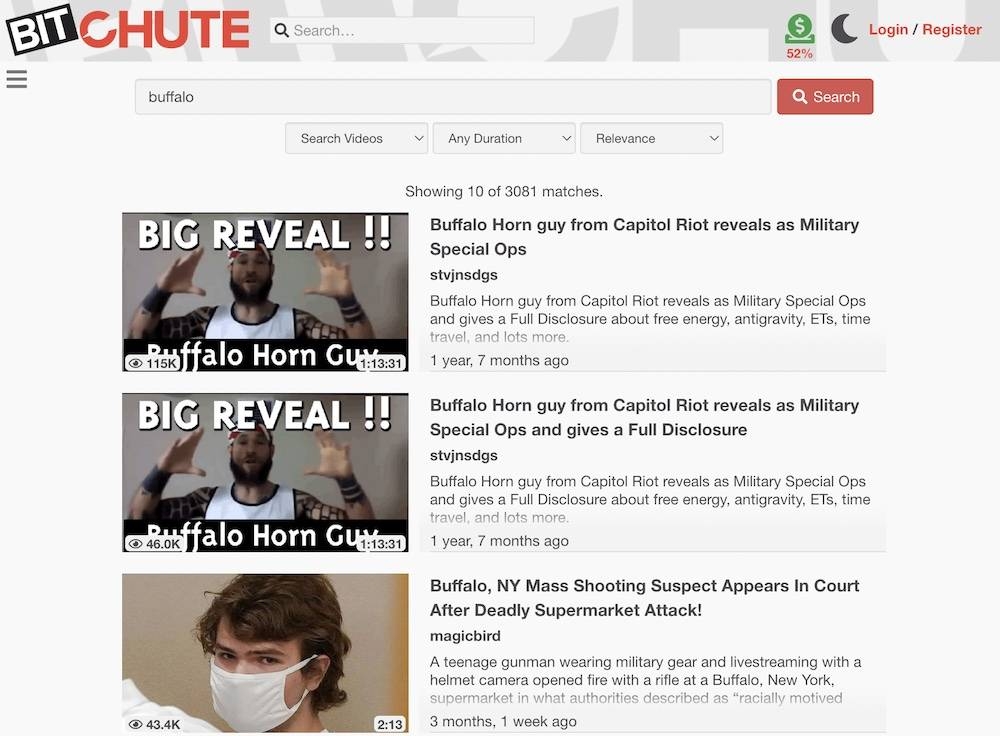Viewport: 1000px width, 736px height.
Task: Click the Register menu item
Action: (951, 29)
